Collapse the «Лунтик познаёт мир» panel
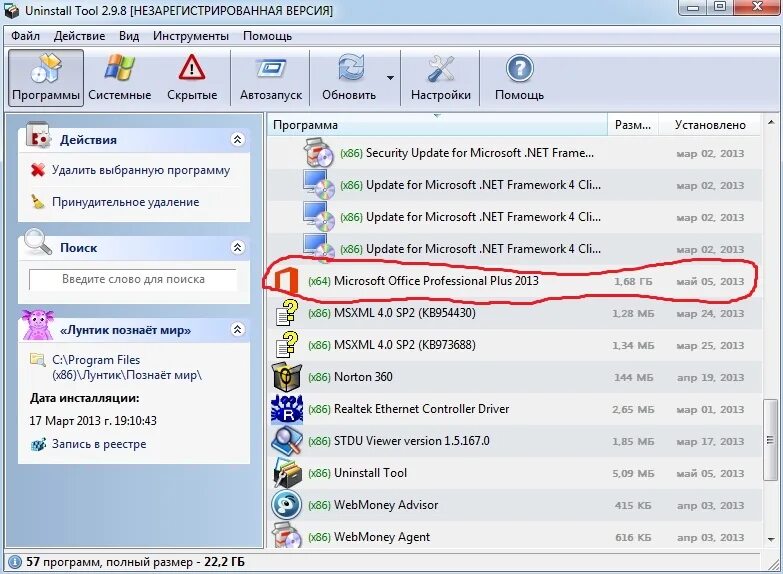The width and height of the screenshot is (783, 574). tap(238, 329)
